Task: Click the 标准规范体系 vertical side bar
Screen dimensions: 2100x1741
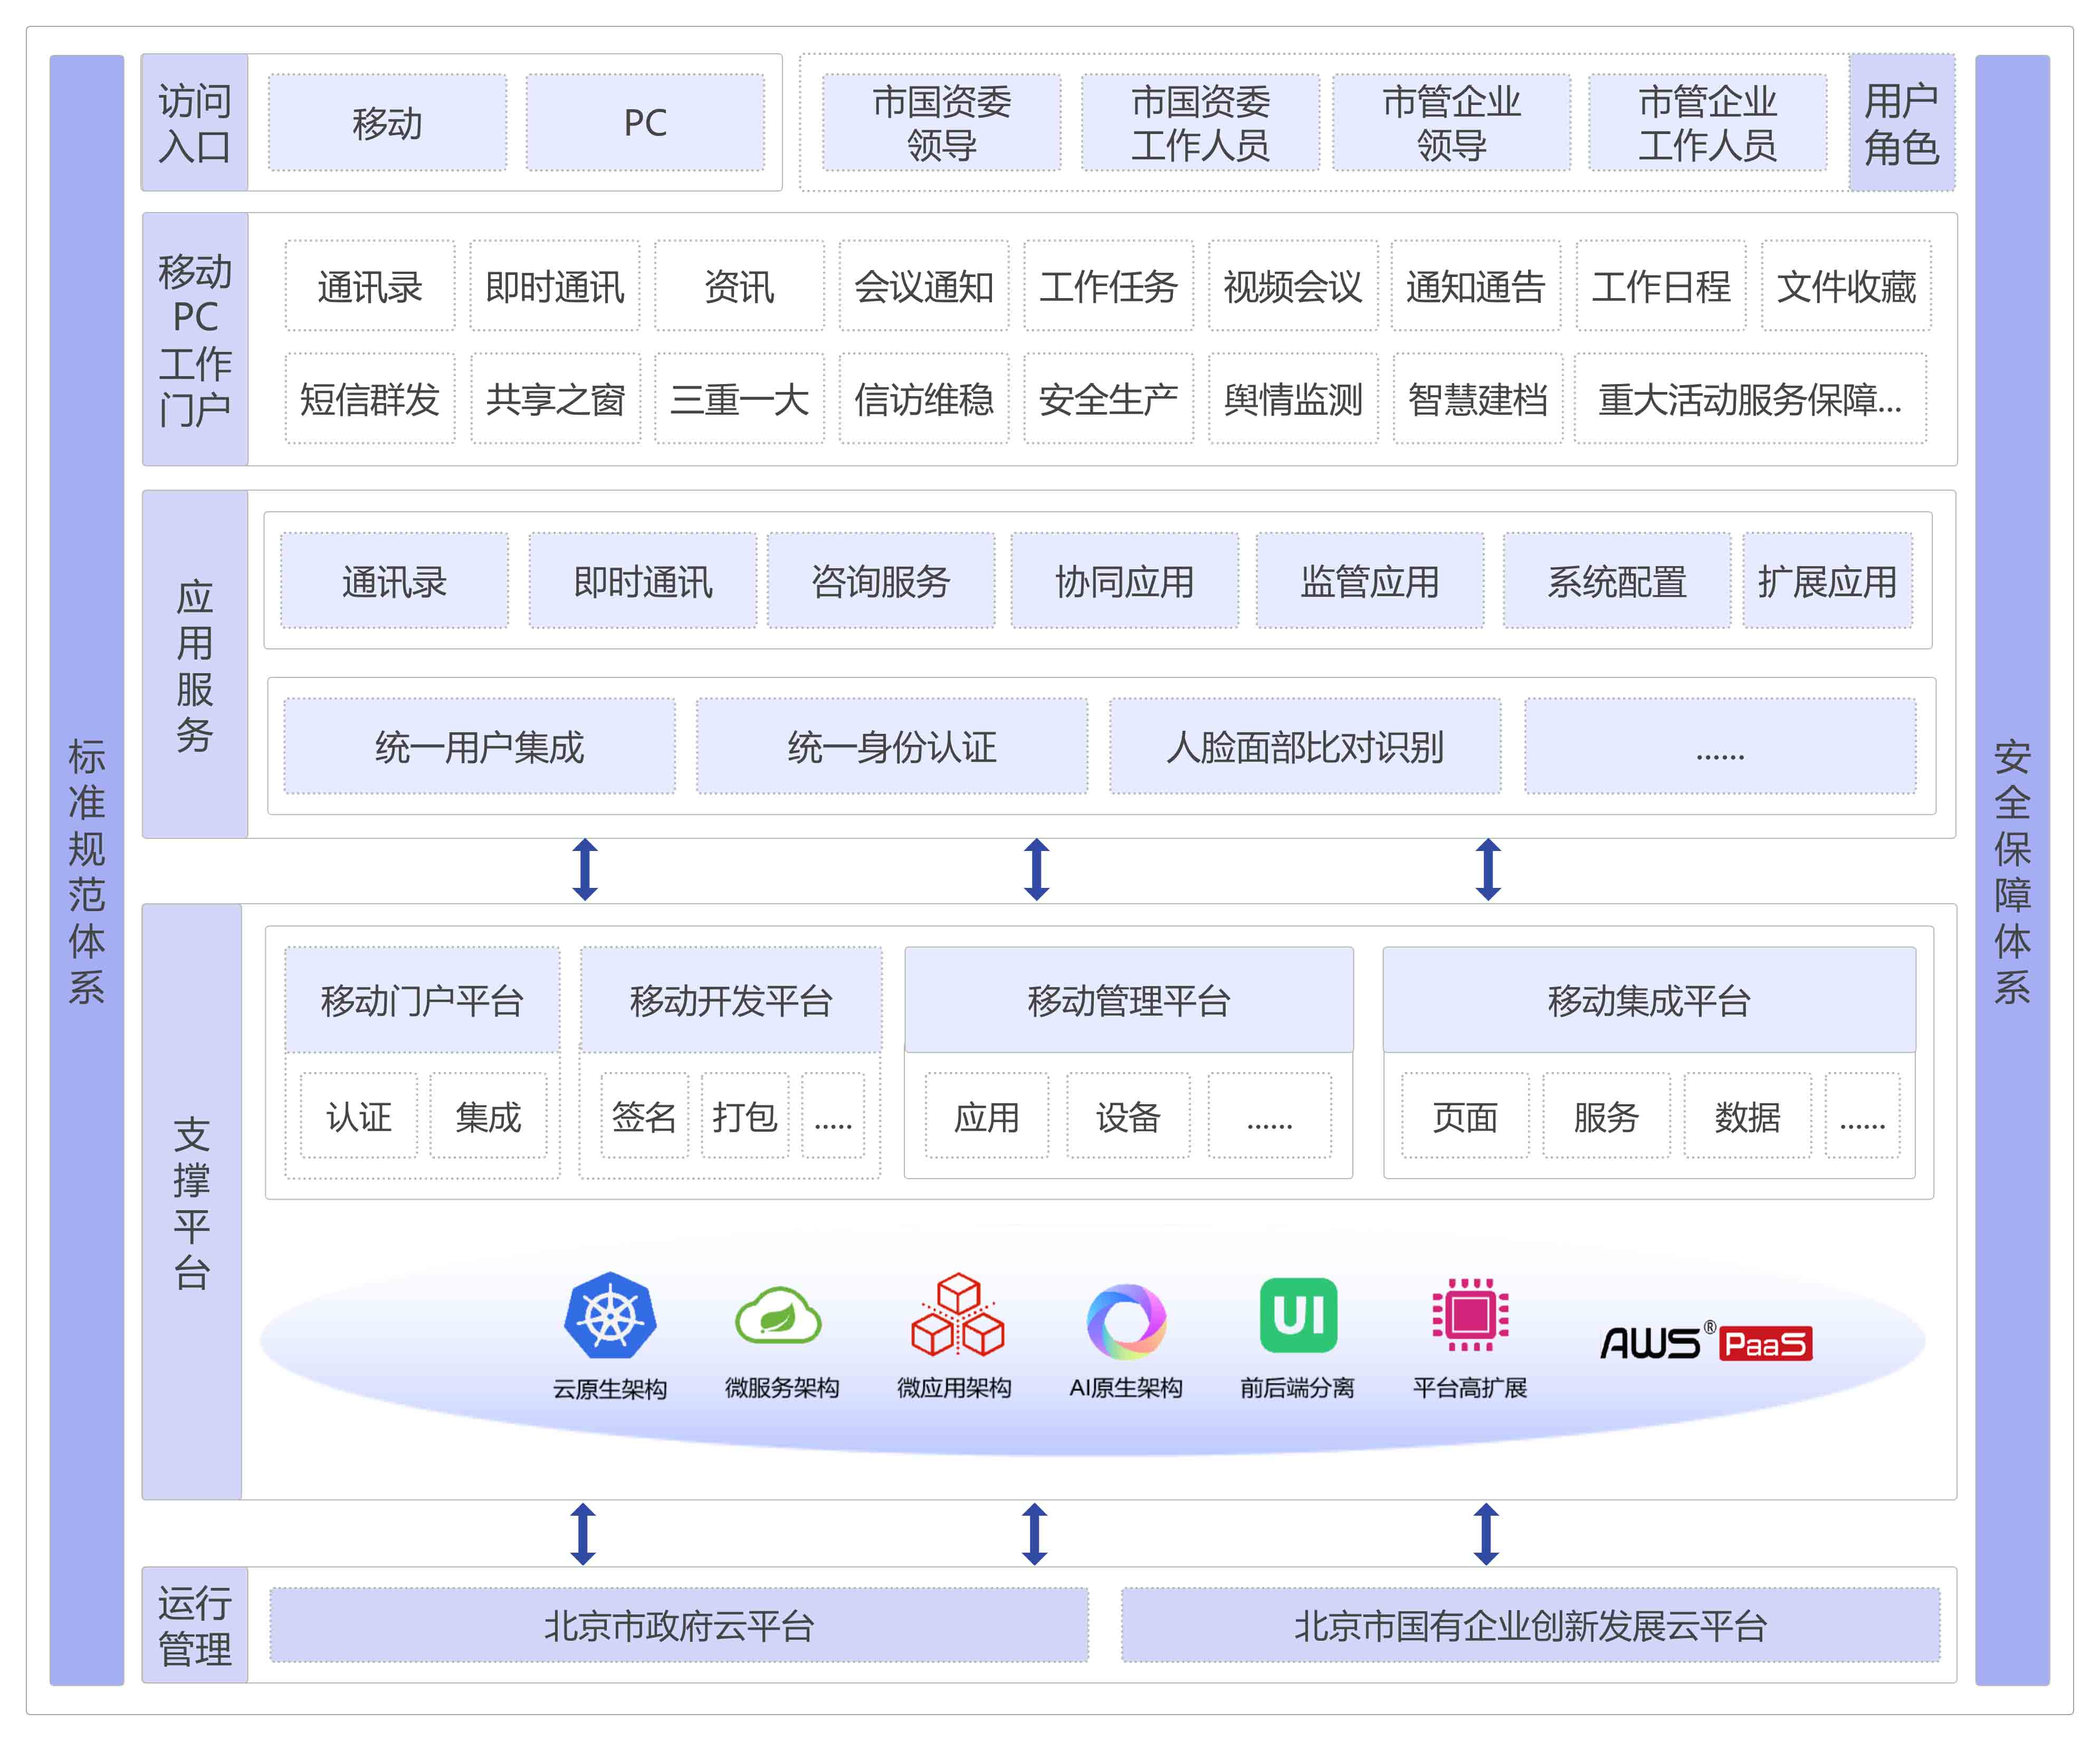Action: point(87,870)
